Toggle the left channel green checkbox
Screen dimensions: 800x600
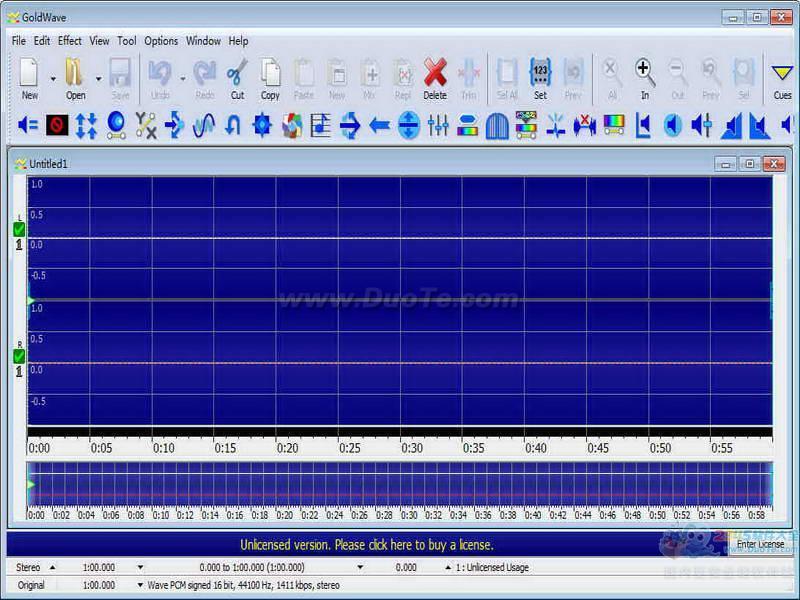[x=19, y=230]
